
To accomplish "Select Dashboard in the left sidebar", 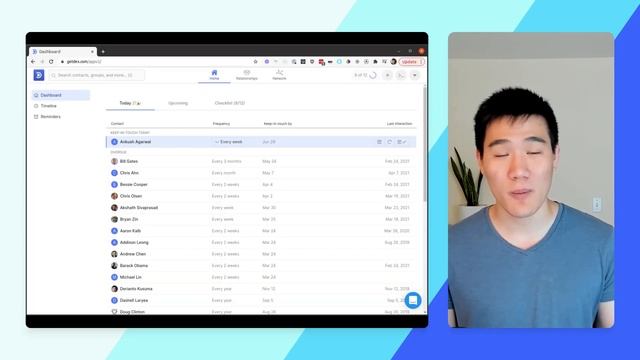I will pos(60,95).
